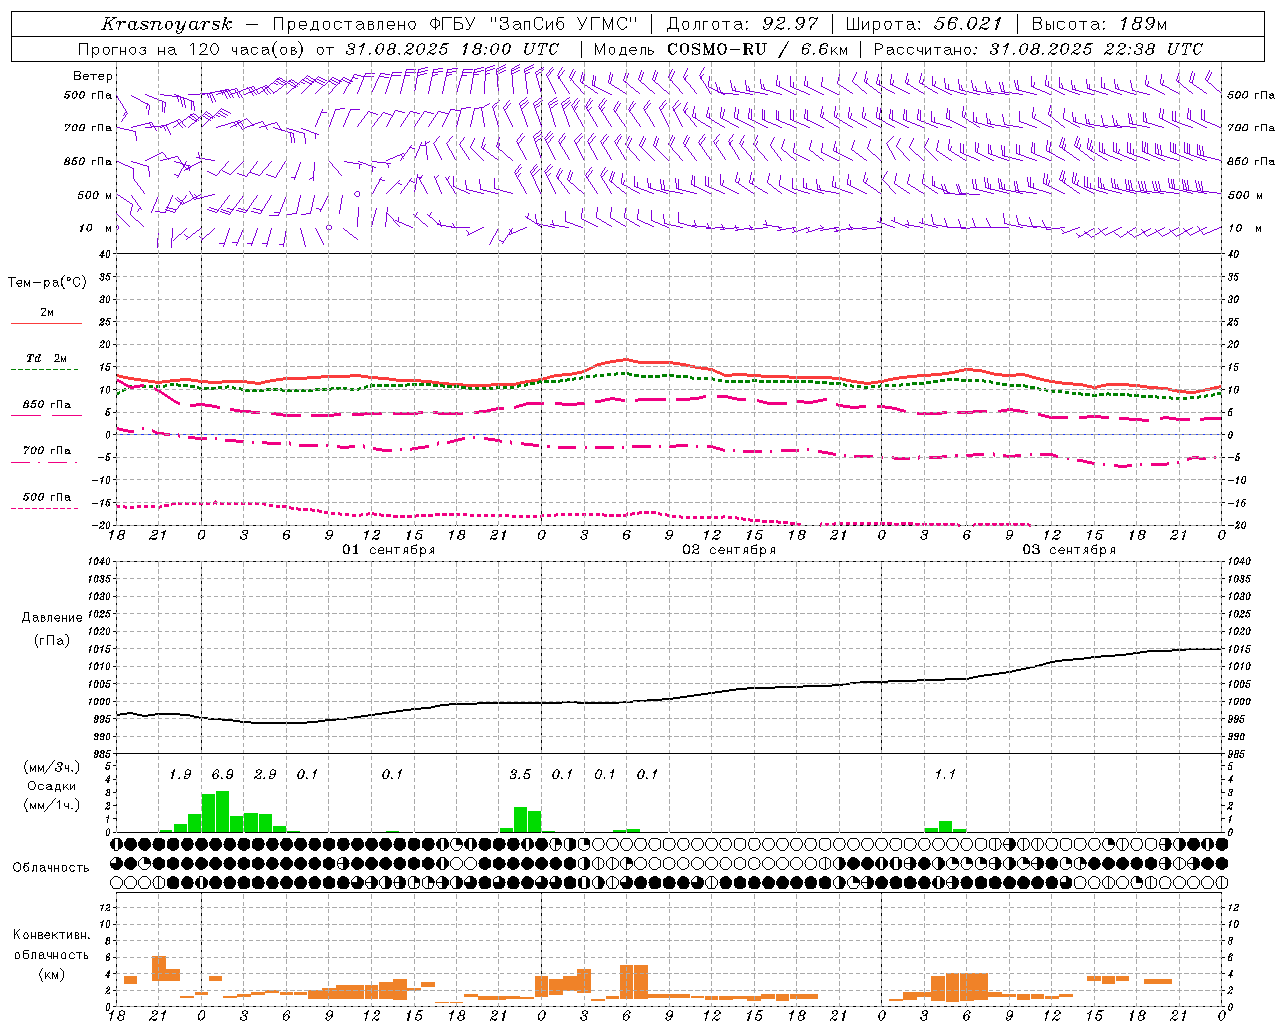Click the (мм/3ч.) precipitation unit label
The height and width of the screenshot is (1024, 1280).
tap(52, 768)
